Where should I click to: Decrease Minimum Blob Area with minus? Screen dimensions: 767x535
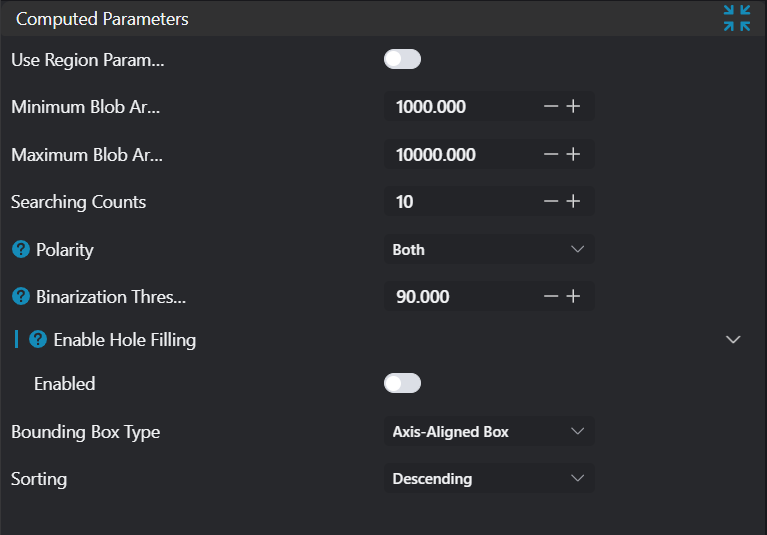pyautogui.click(x=550, y=107)
